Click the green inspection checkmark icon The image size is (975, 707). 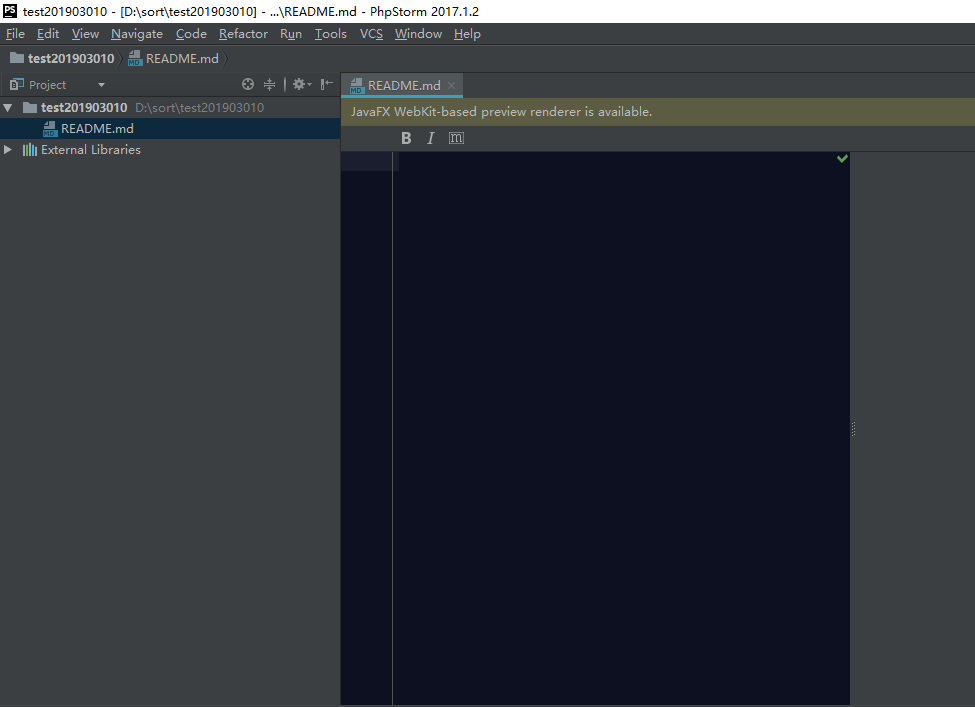842,159
